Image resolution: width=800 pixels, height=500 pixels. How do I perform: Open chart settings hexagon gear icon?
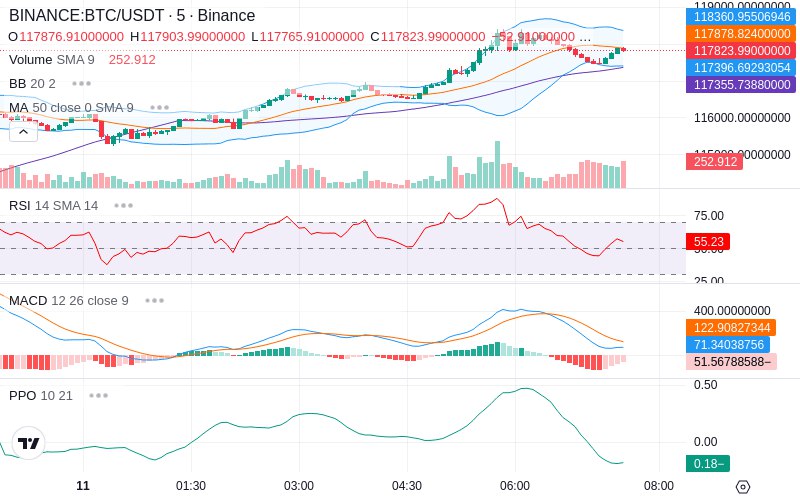pyautogui.click(x=743, y=487)
